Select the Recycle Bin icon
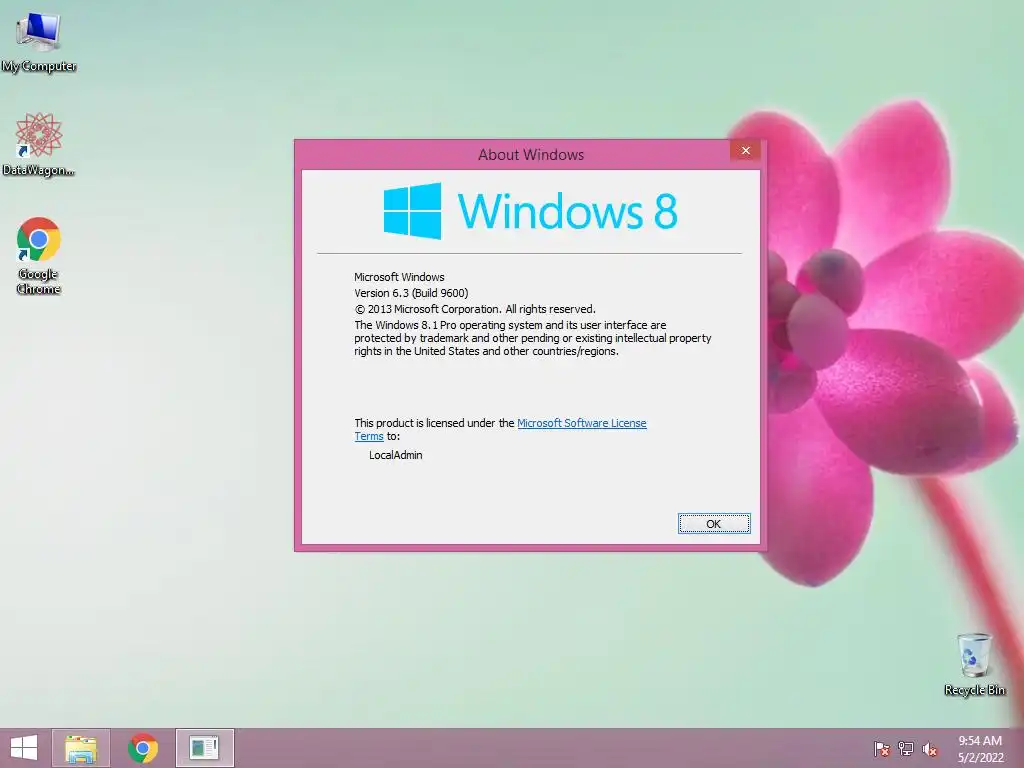The image size is (1024, 768). [x=974, y=664]
